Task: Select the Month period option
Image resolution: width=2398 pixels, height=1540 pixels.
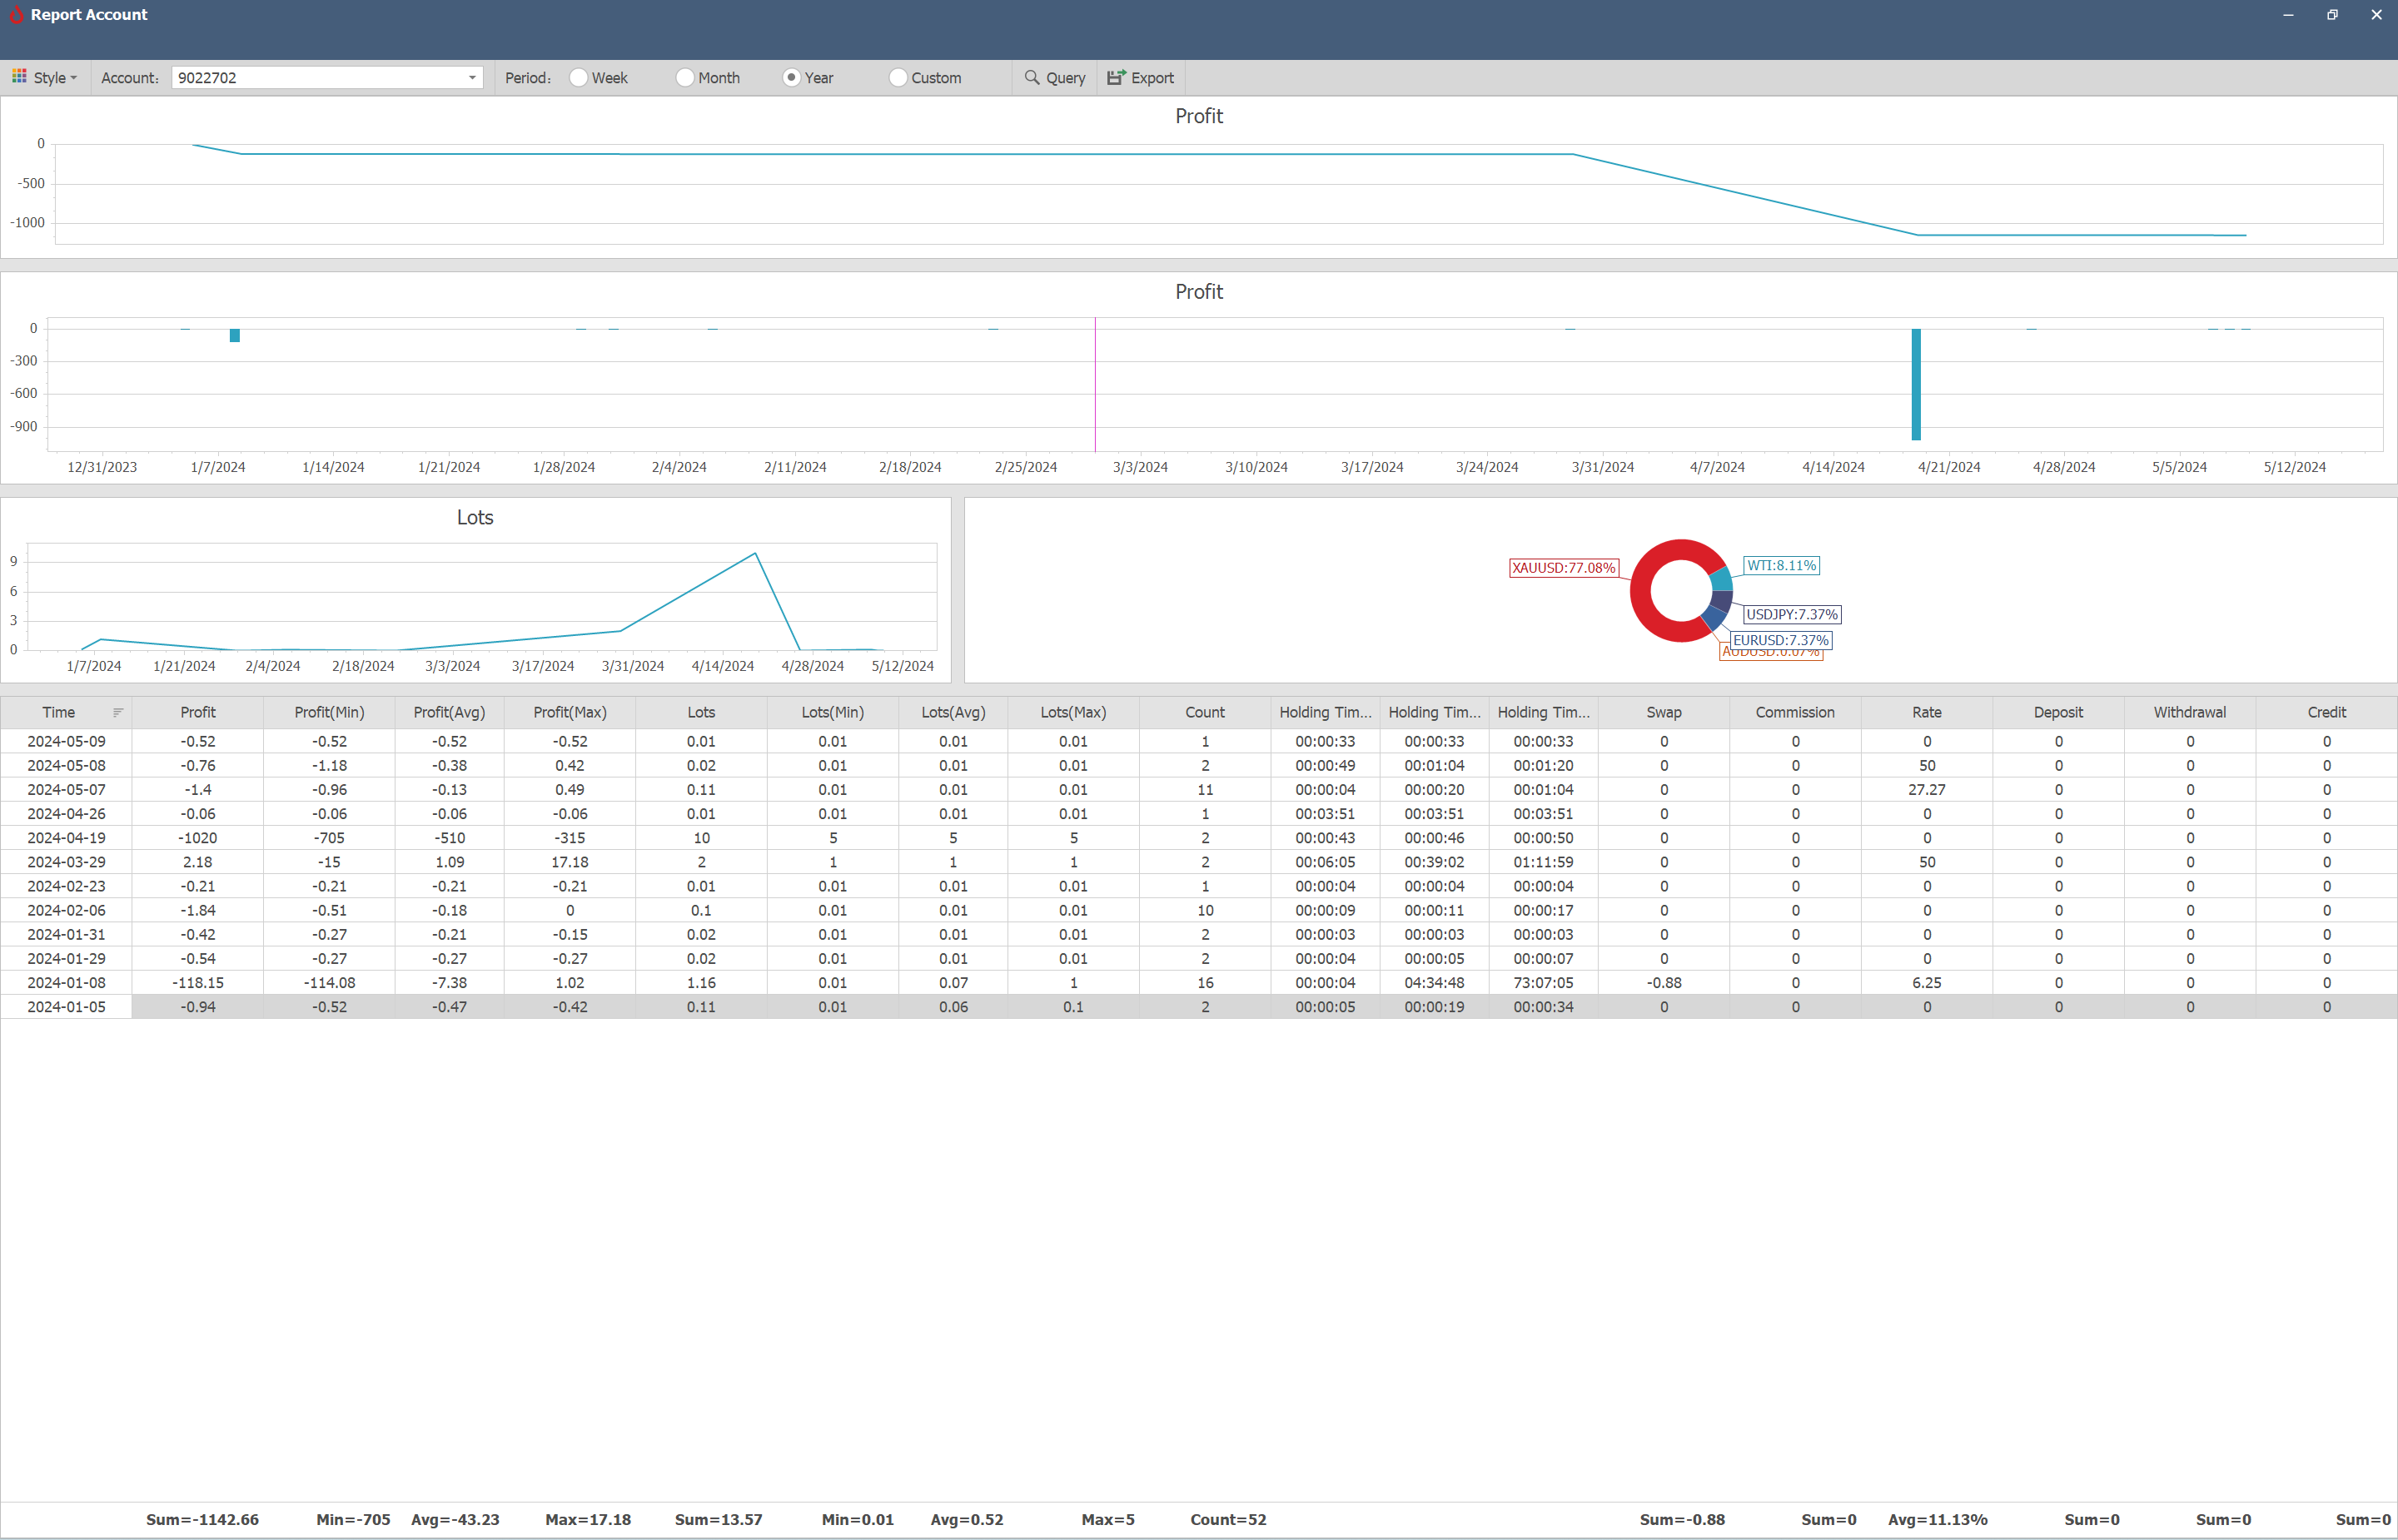Action: pyautogui.click(x=709, y=78)
